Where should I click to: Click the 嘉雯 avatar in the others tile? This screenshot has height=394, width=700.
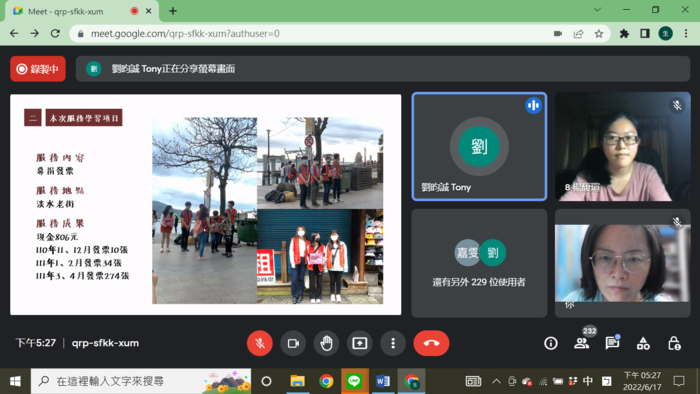click(467, 253)
